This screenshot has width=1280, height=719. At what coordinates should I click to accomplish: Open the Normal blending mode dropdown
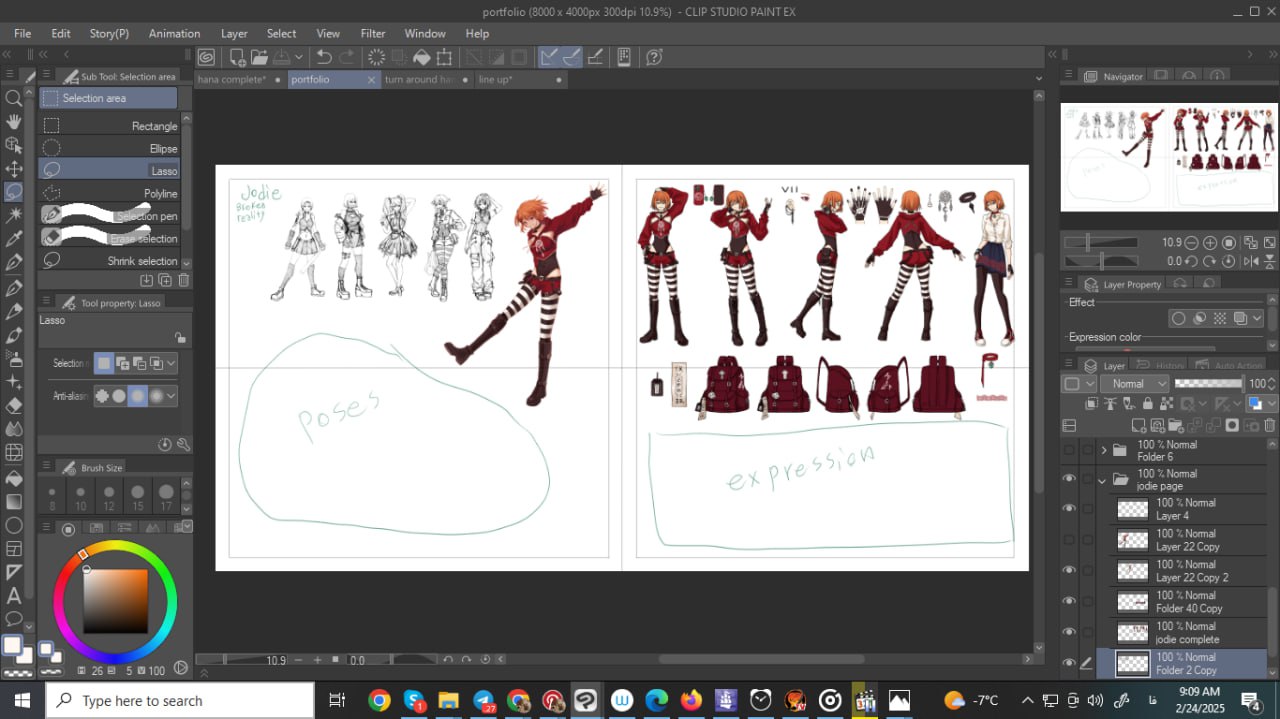pos(1134,384)
